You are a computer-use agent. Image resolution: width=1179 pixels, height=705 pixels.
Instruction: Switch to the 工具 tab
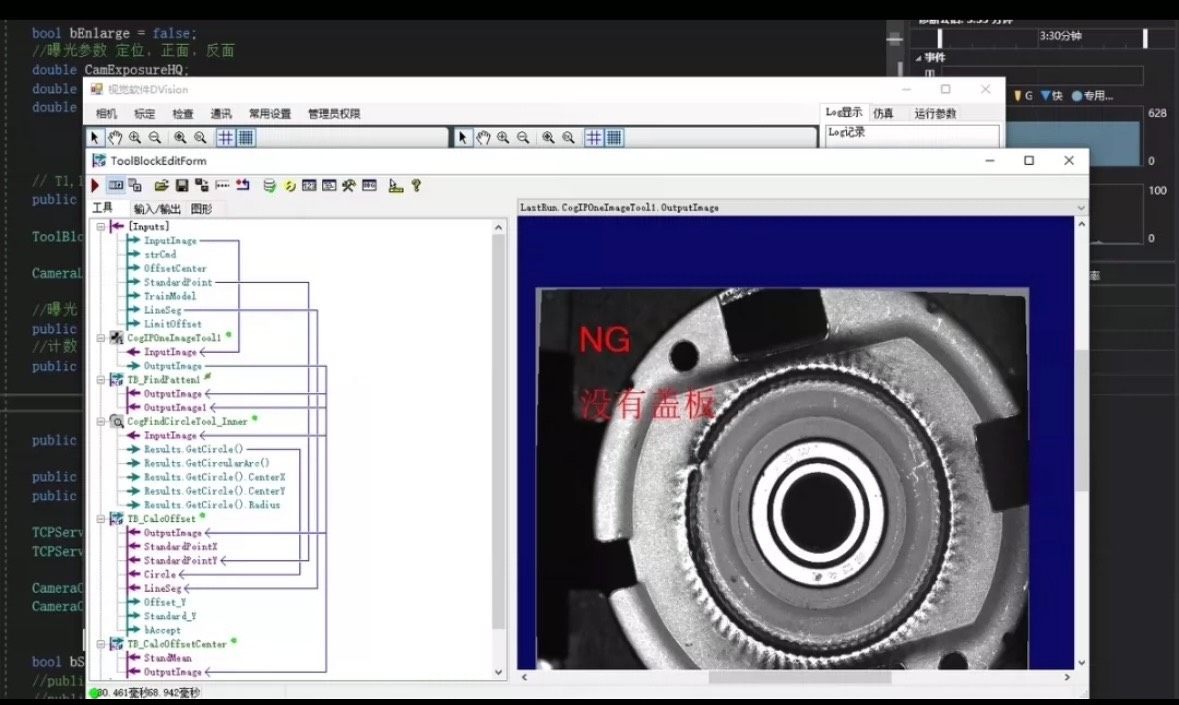(103, 208)
